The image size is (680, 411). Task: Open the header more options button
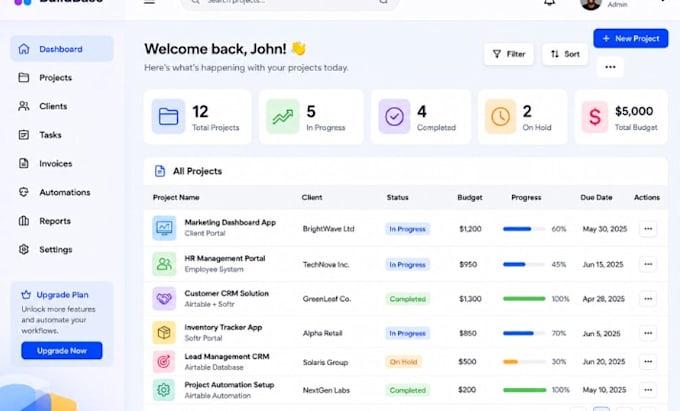coord(610,67)
